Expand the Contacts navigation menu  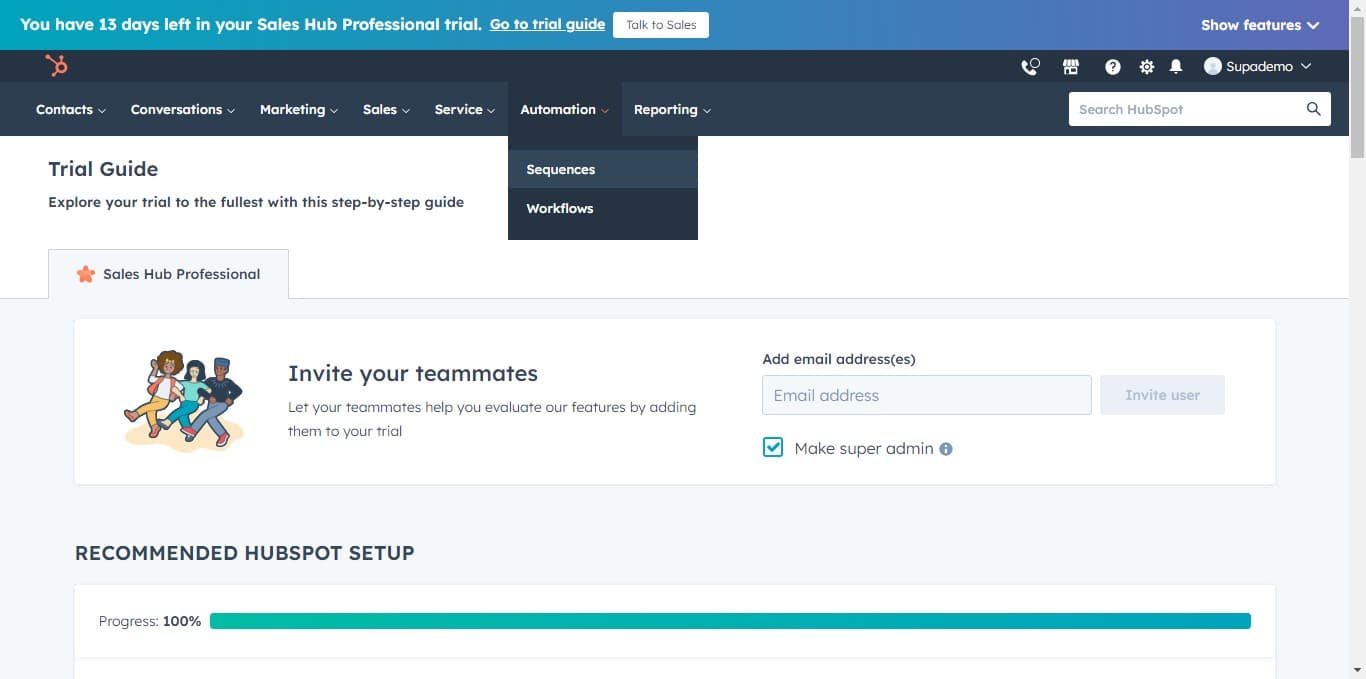click(x=70, y=110)
